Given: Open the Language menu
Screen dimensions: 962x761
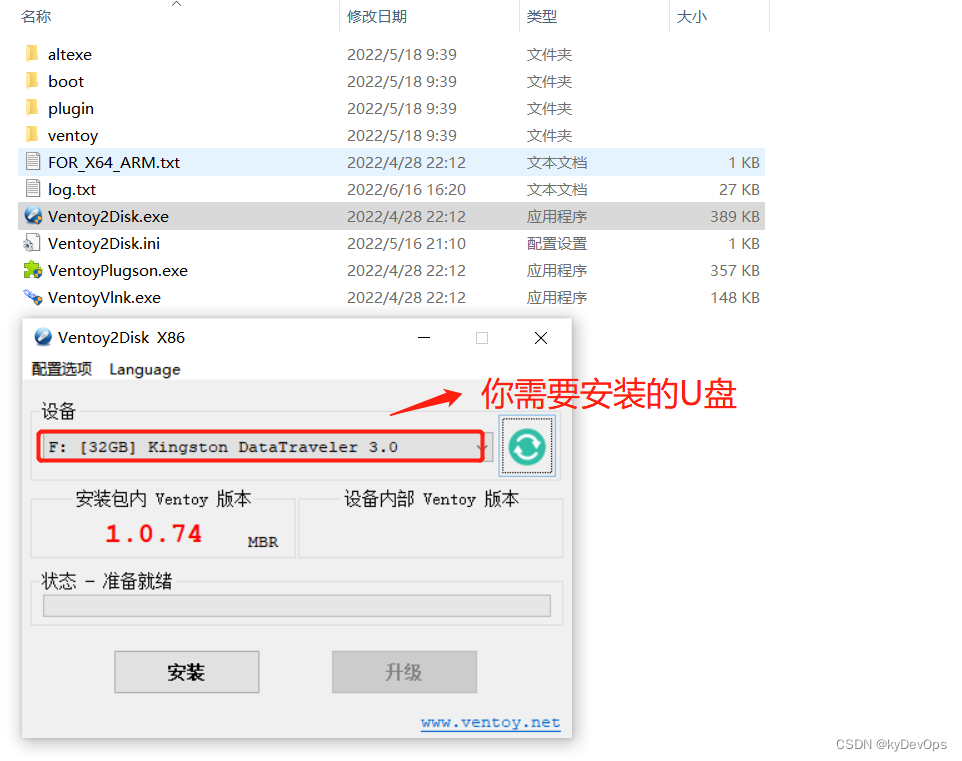Looking at the screenshot, I should (x=145, y=369).
